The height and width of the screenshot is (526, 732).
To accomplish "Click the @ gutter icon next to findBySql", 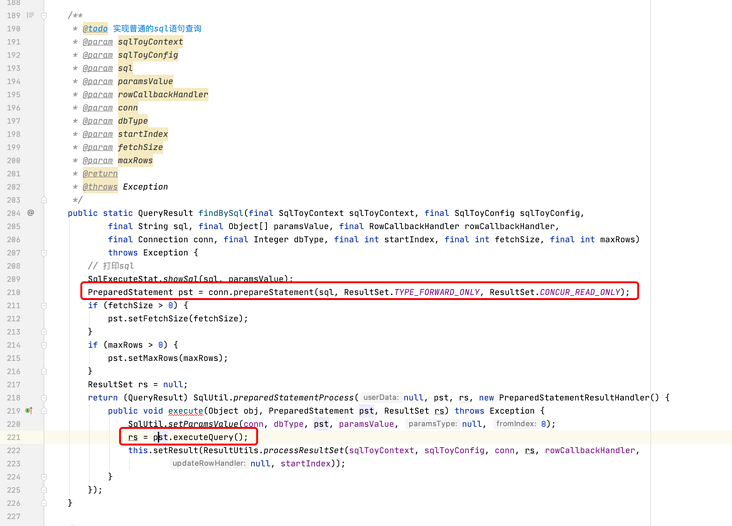I will [x=30, y=213].
